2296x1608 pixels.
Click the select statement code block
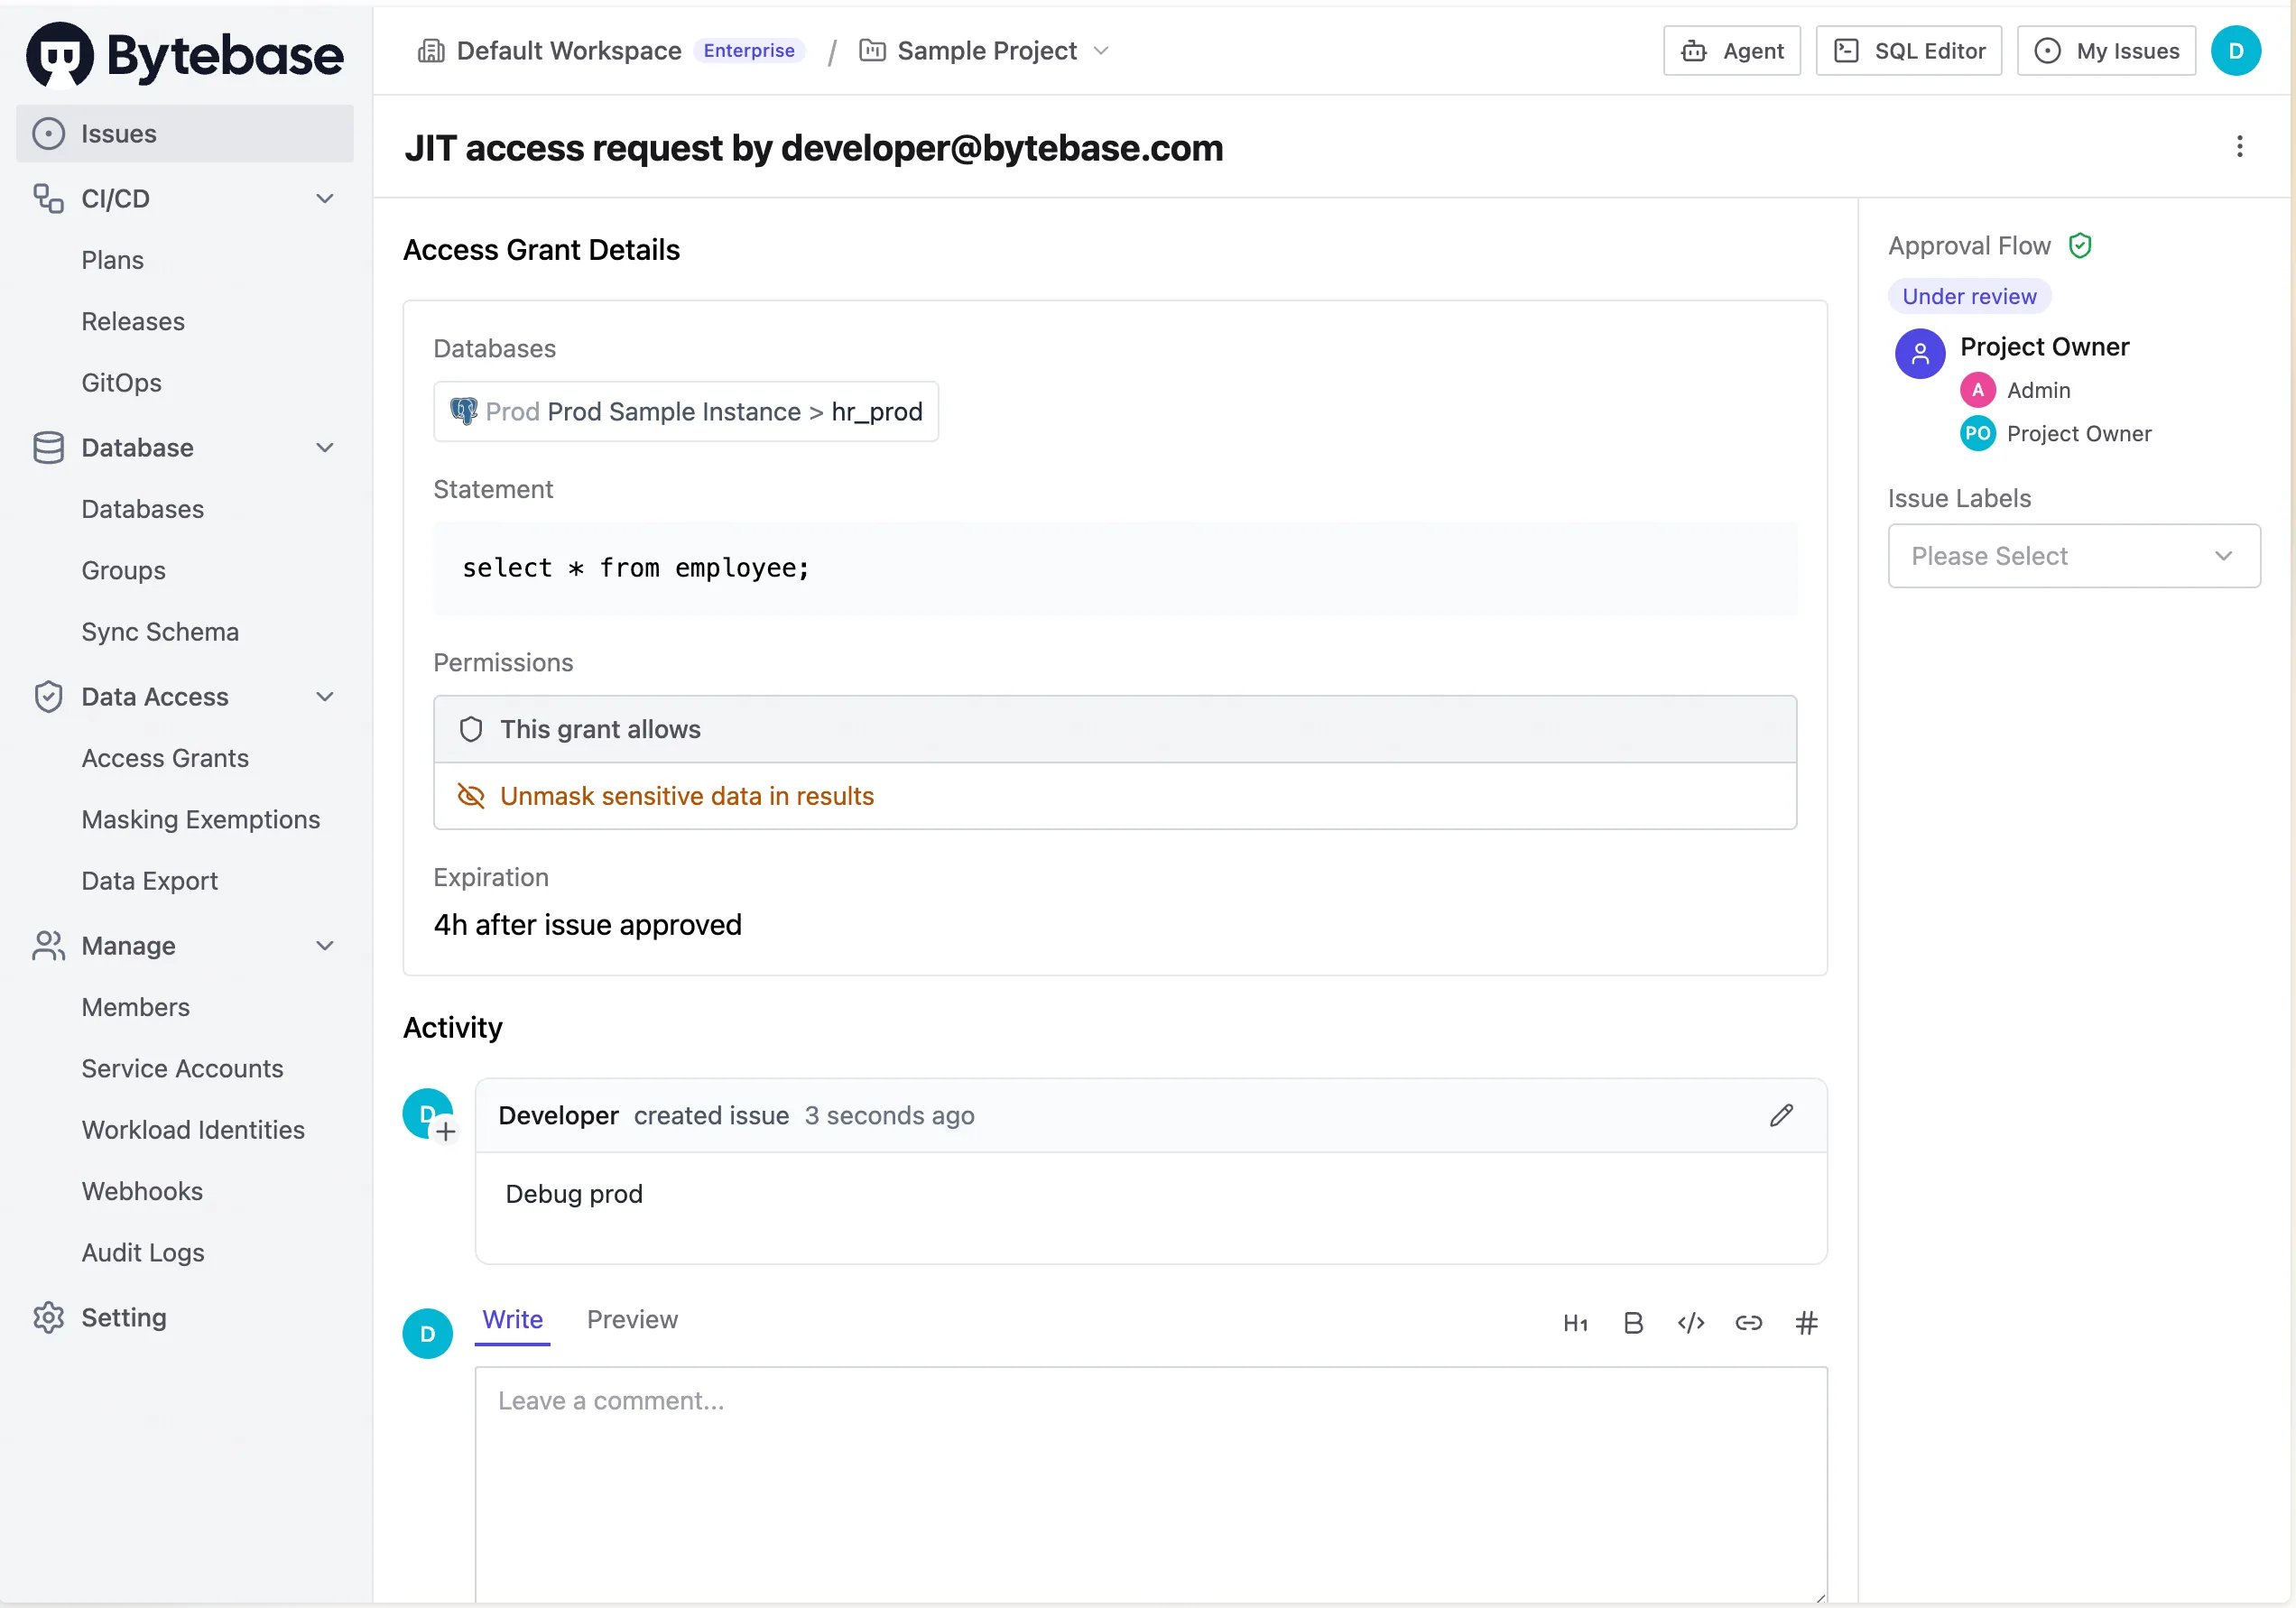pyautogui.click(x=1114, y=568)
